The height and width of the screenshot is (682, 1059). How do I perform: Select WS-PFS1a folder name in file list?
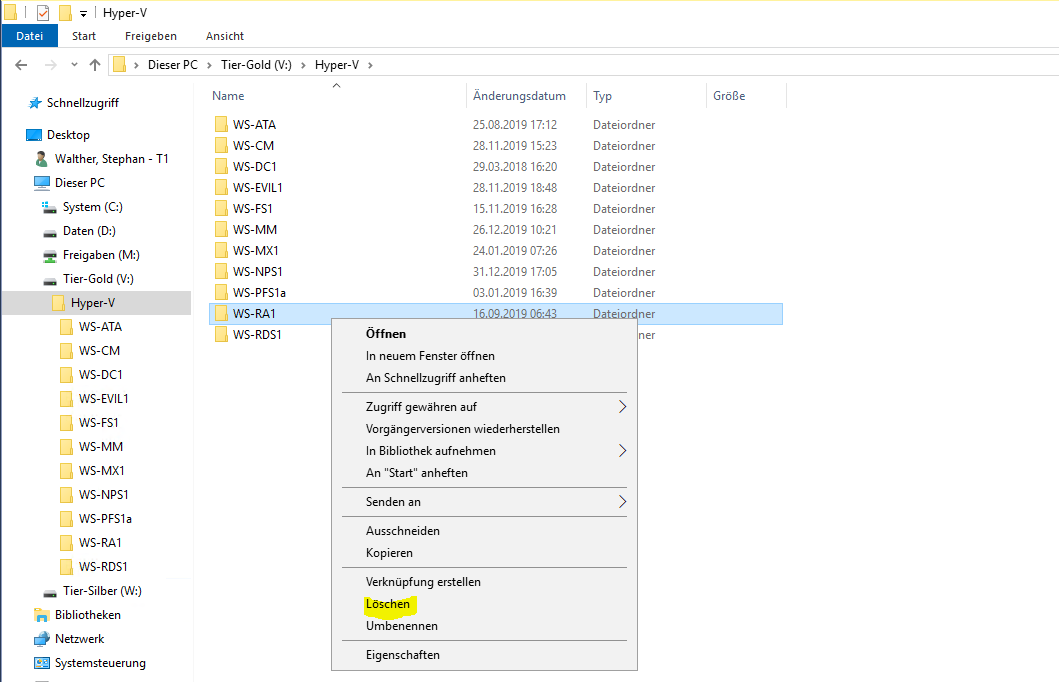pyautogui.click(x=259, y=292)
